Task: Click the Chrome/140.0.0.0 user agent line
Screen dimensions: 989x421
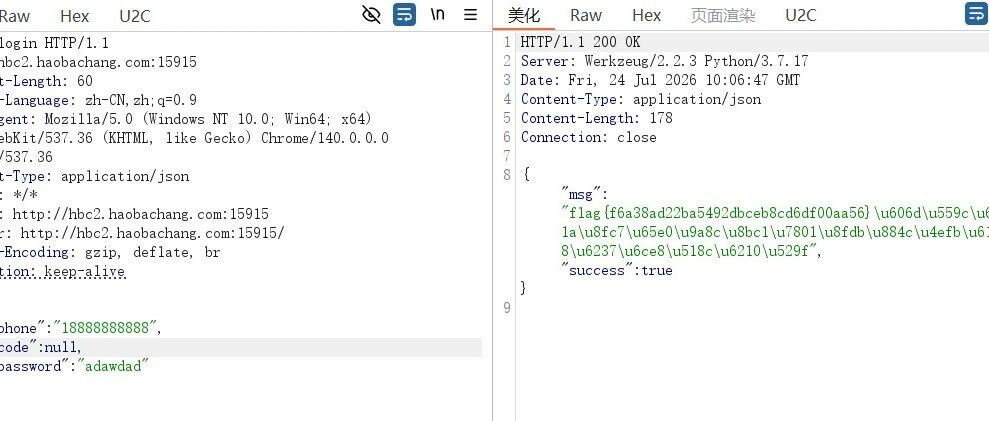Action: click(194, 138)
